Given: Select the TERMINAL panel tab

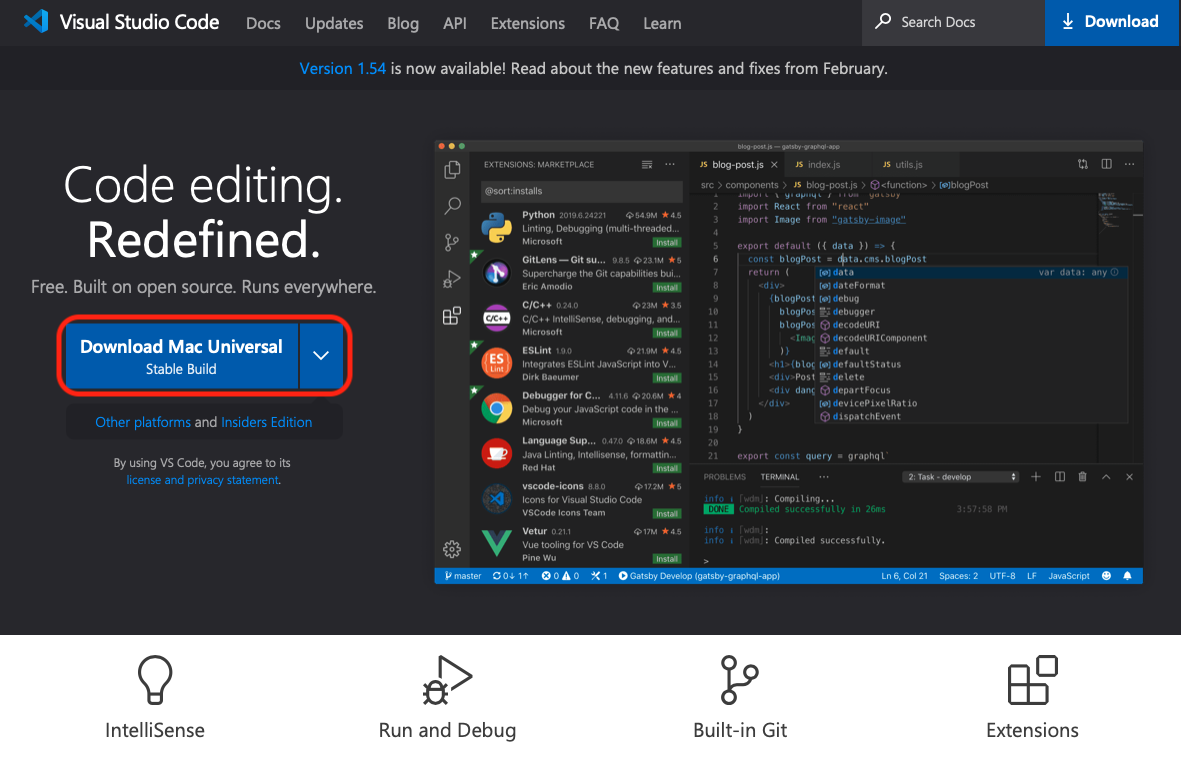Looking at the screenshot, I should pyautogui.click(x=780, y=477).
